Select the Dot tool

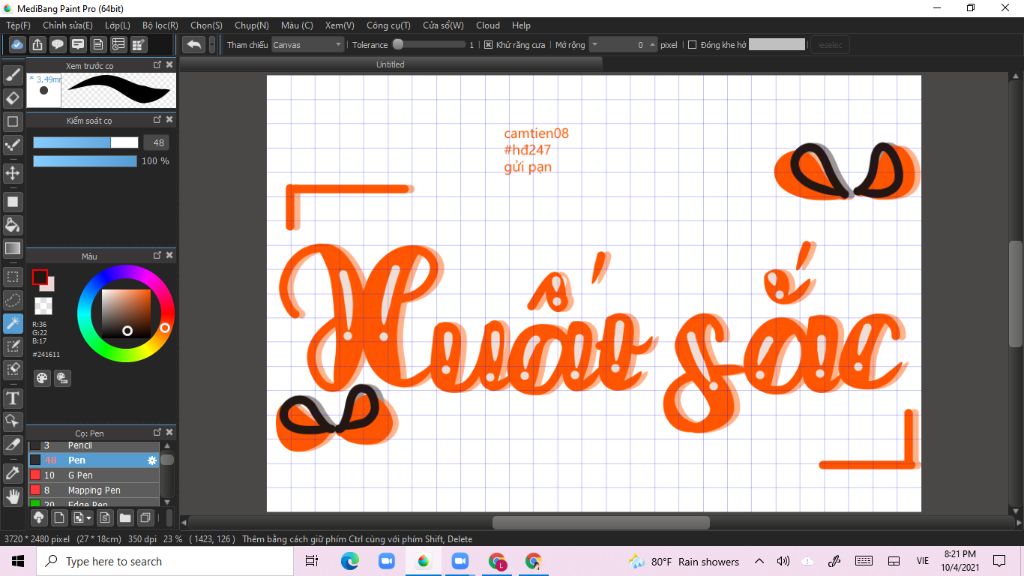tap(12, 145)
